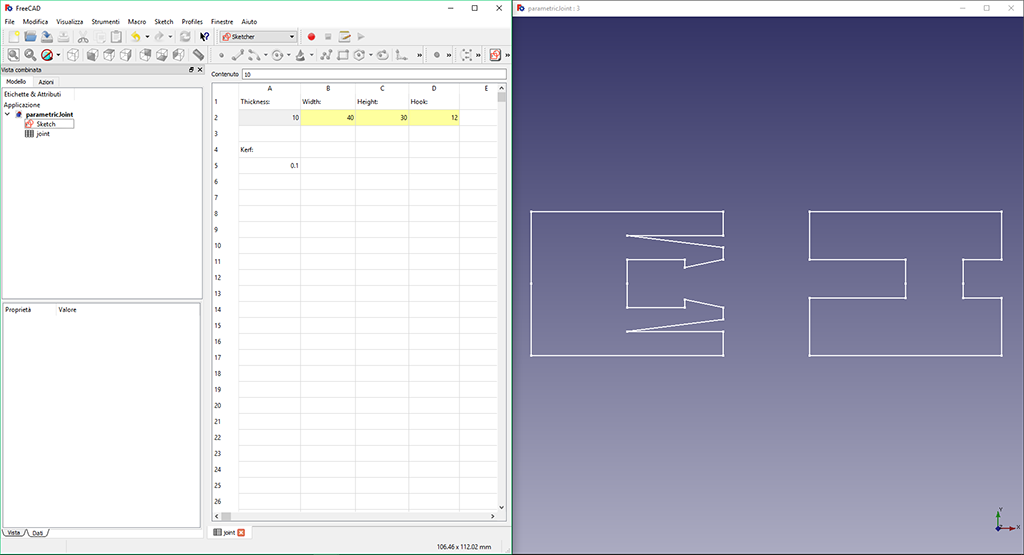
Task: Click the spreadsheet column B header
Action: (328, 88)
